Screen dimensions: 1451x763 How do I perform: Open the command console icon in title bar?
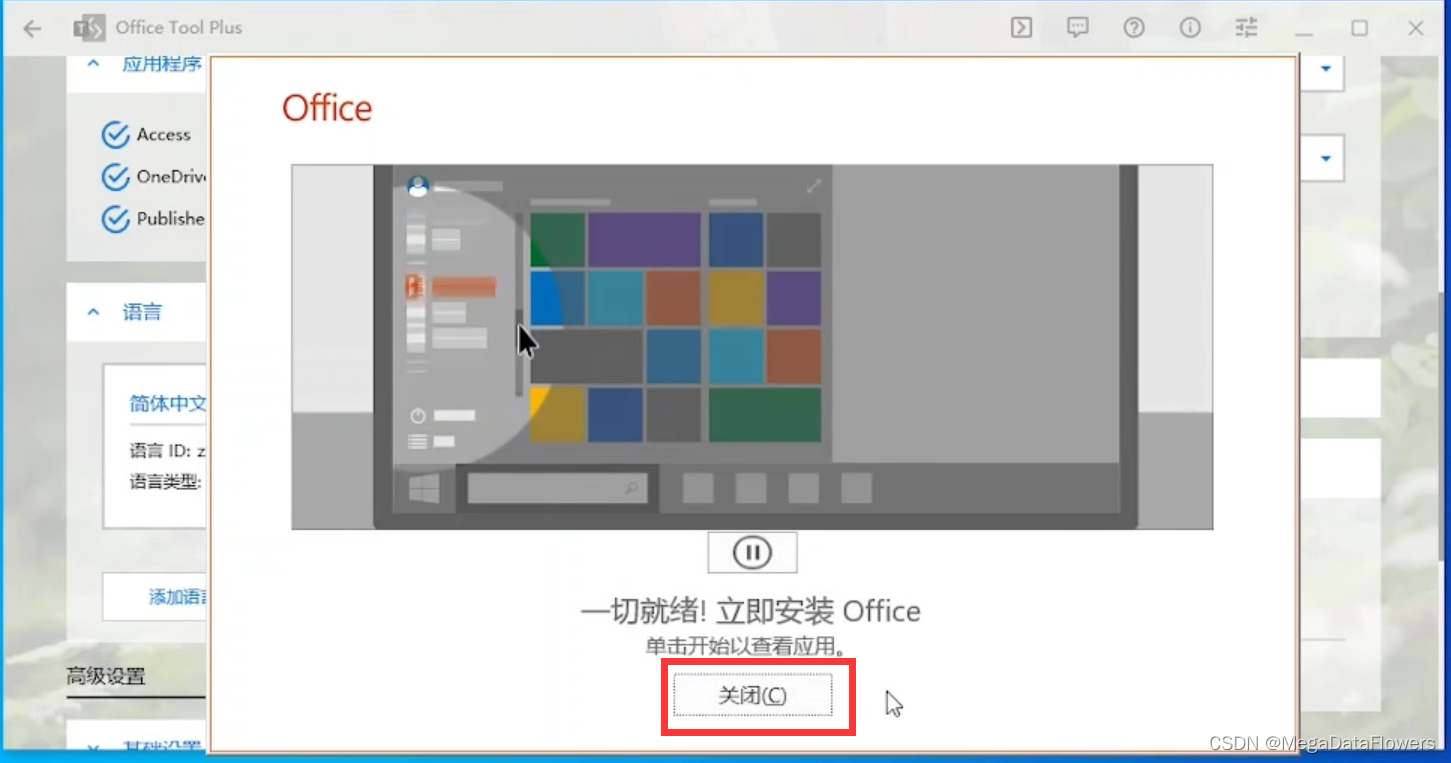coord(1021,28)
